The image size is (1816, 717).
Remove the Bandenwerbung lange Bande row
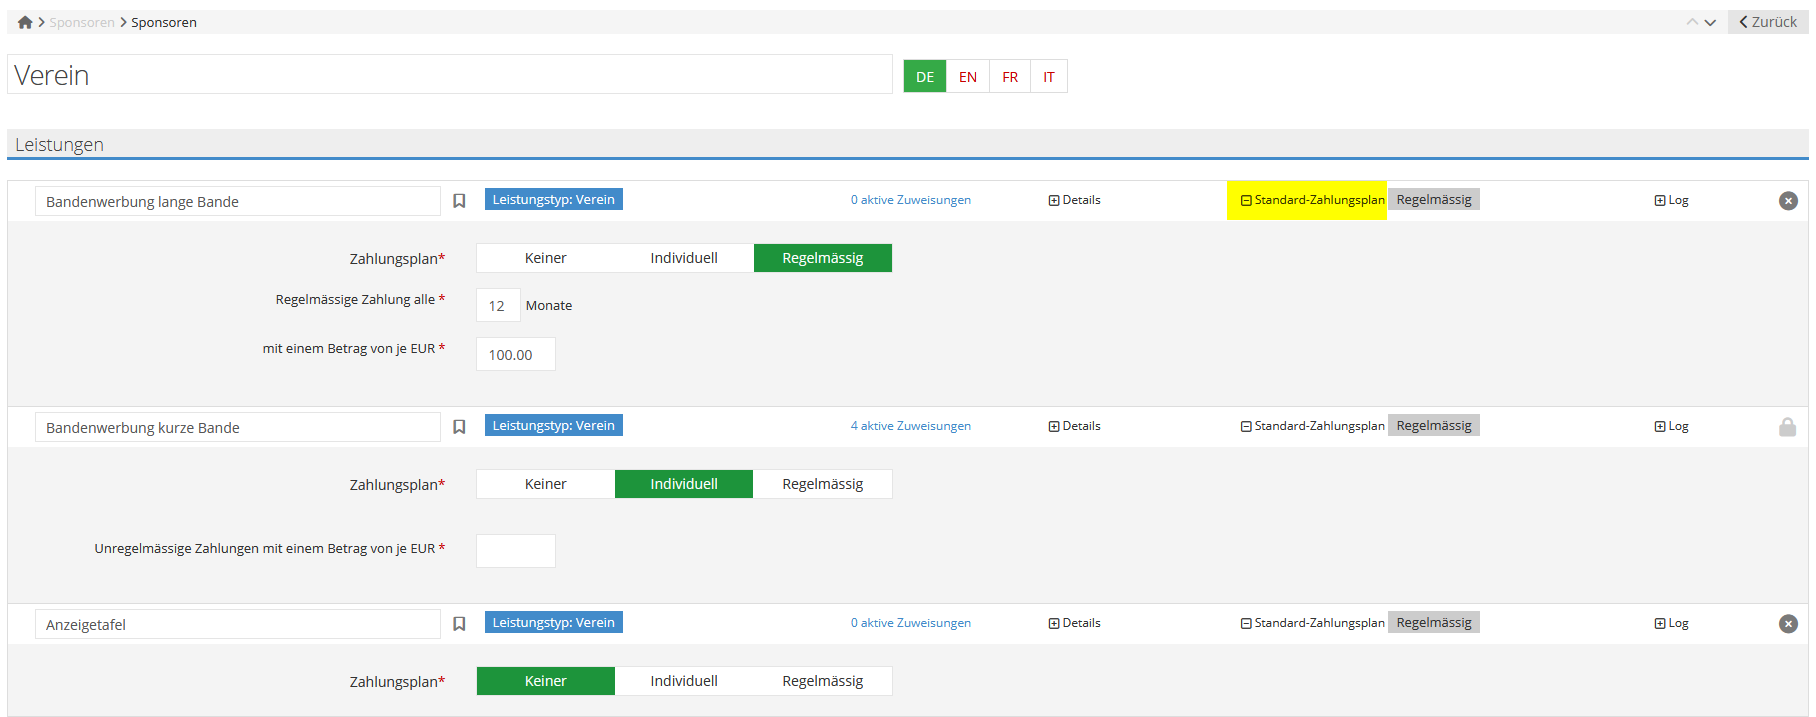click(1788, 201)
